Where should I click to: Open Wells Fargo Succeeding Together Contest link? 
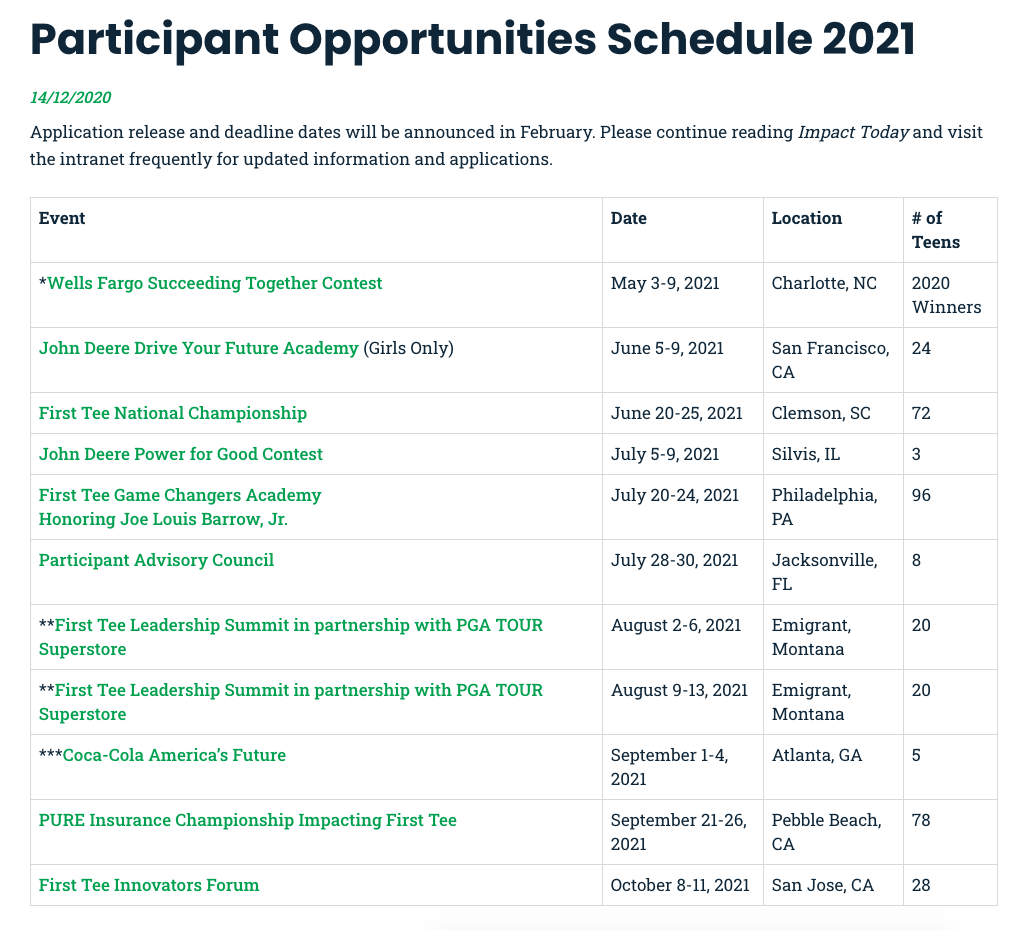tap(215, 283)
